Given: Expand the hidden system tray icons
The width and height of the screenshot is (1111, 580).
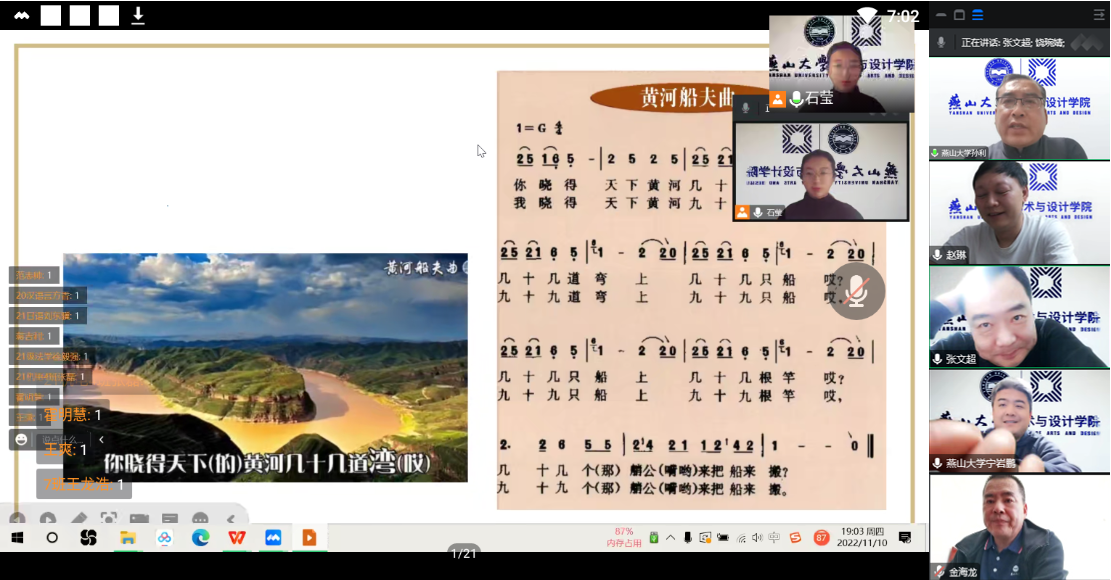Looking at the screenshot, I should pos(670,538).
